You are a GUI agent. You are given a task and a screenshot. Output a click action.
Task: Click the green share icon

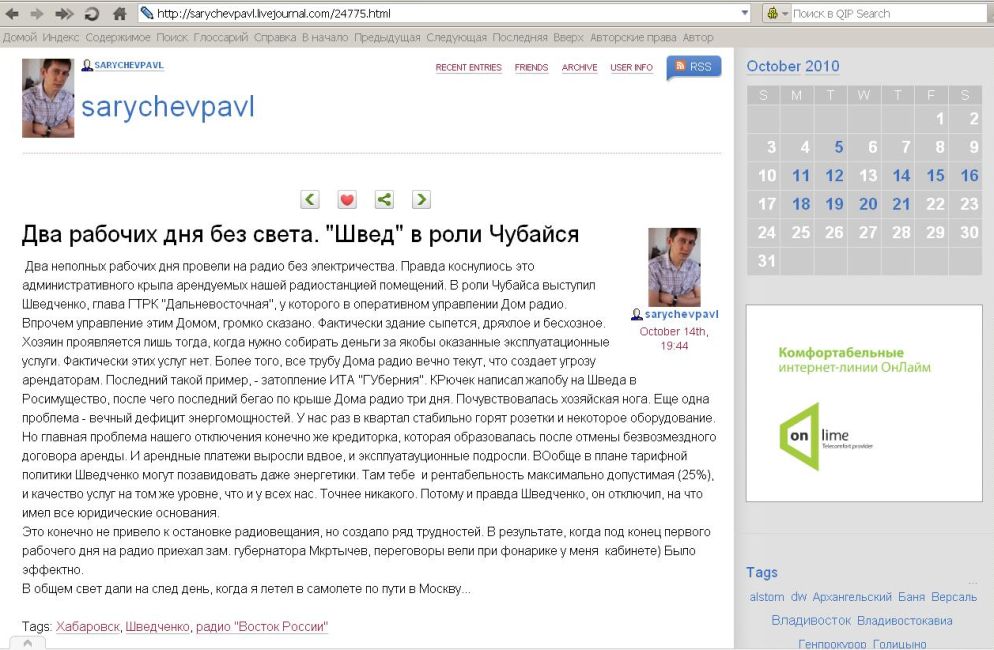384,199
